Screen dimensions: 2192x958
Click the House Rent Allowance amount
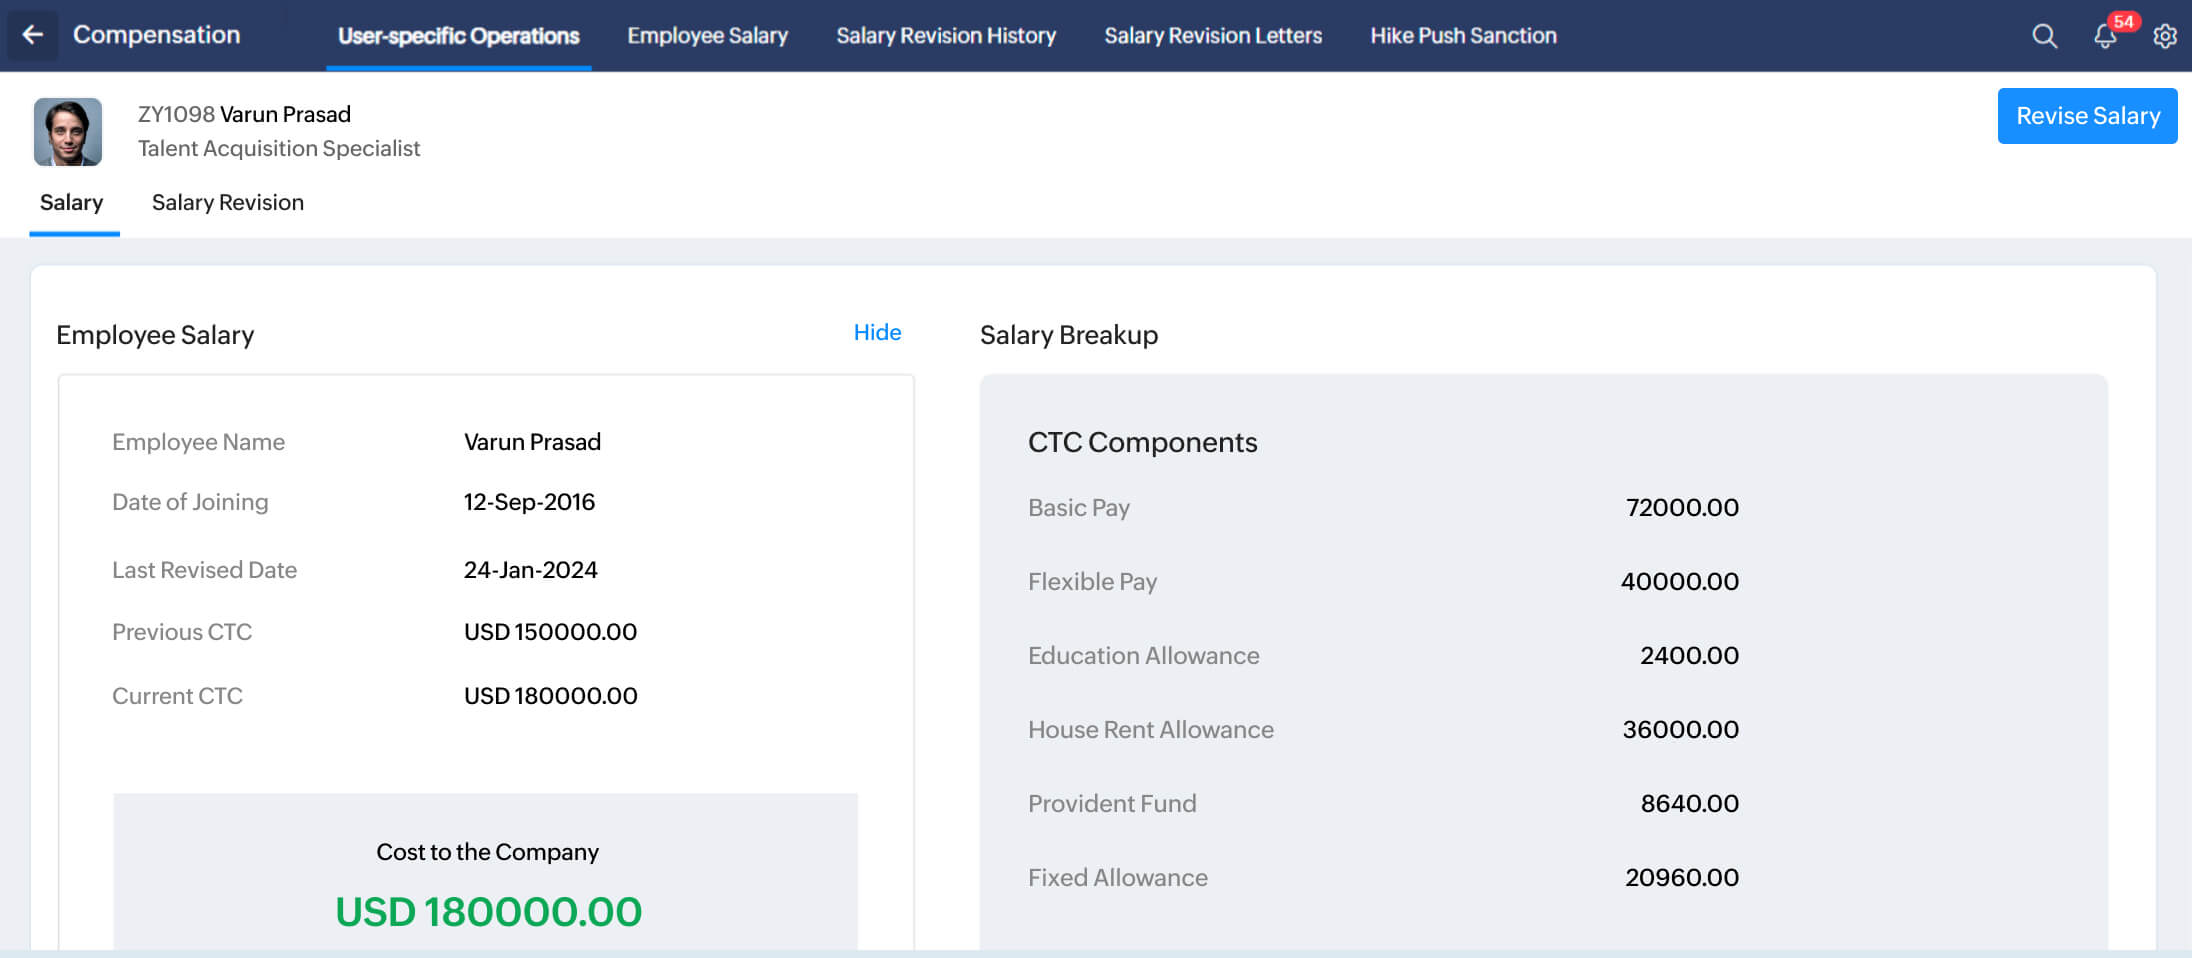point(1680,730)
